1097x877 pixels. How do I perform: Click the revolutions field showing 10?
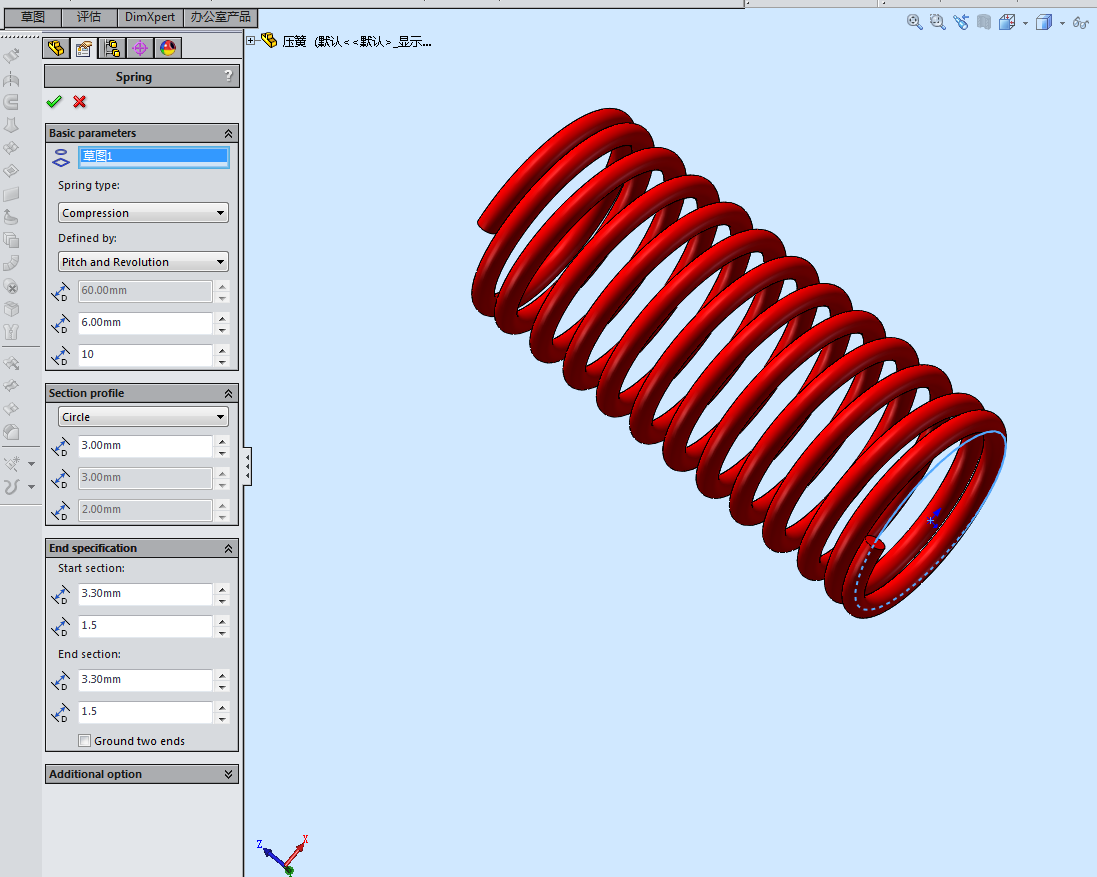click(145, 355)
